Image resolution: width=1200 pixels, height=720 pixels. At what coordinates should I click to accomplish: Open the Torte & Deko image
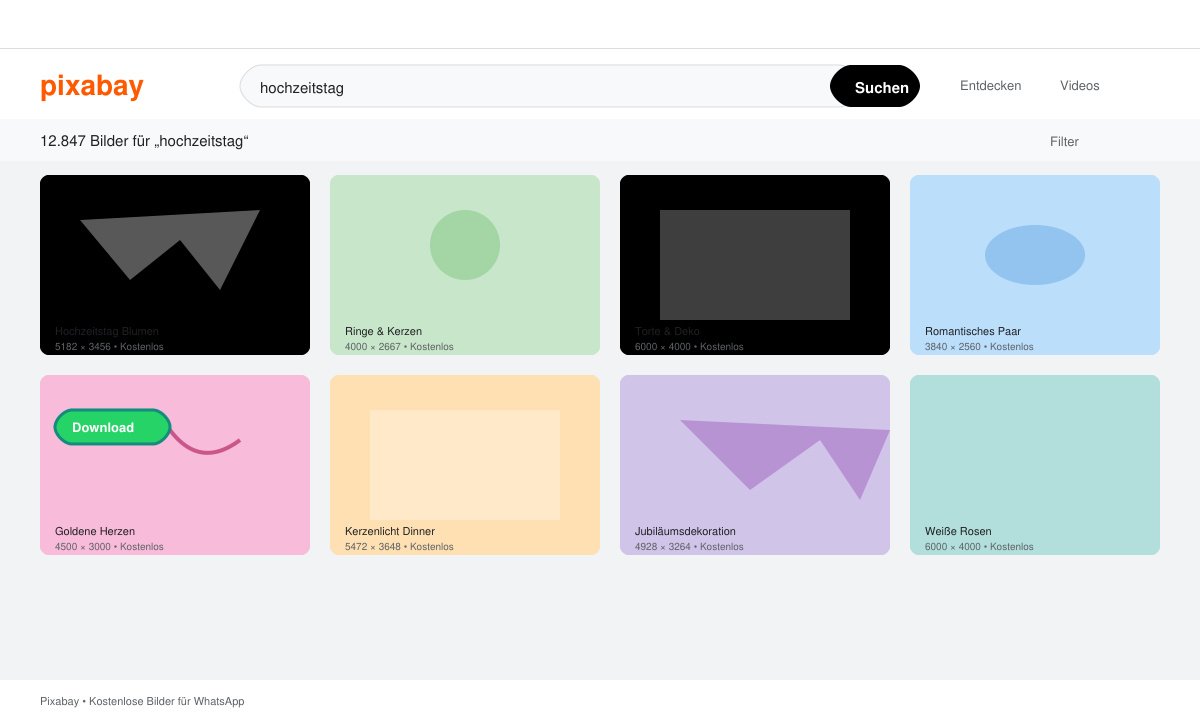pos(755,265)
